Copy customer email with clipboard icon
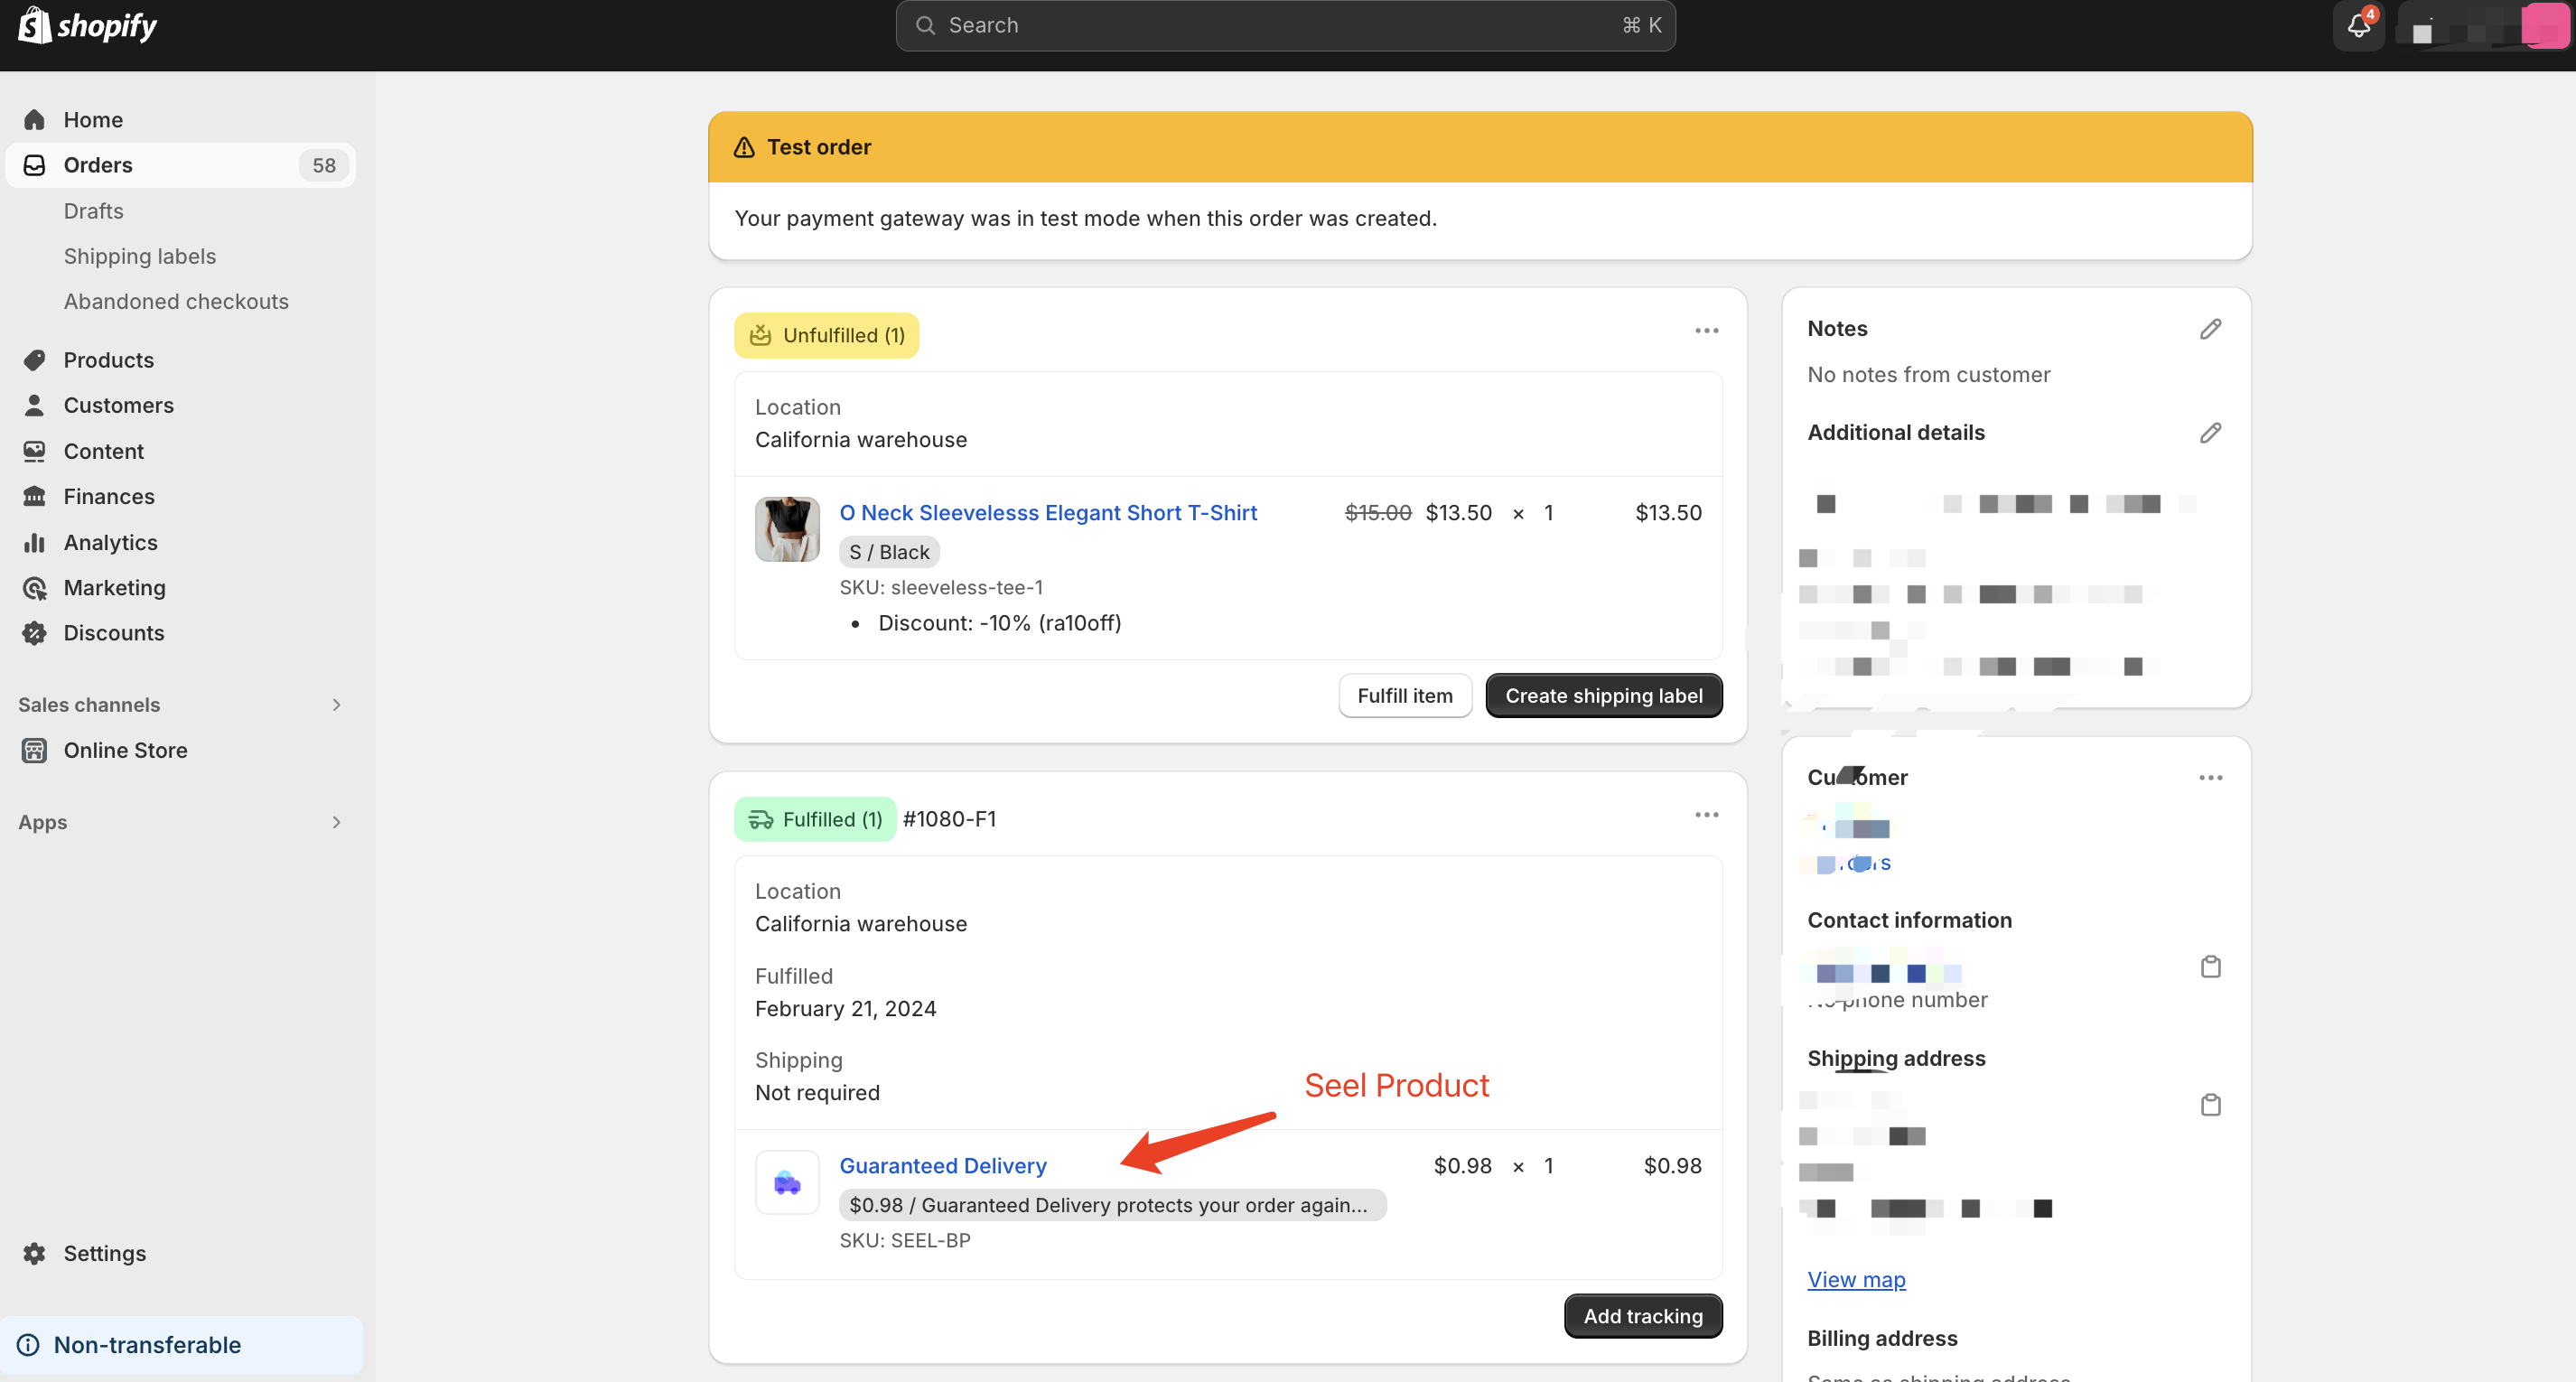 coord(2210,967)
